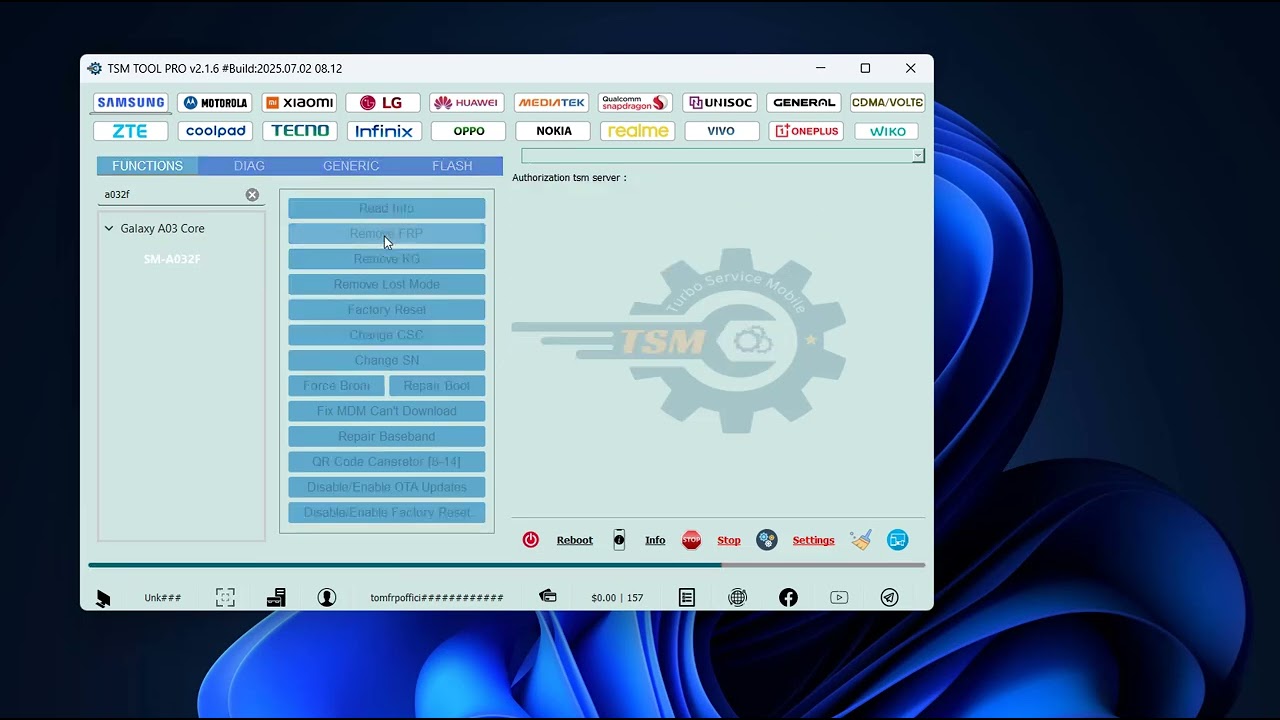Click the Remove KG button
Viewport: 1280px width, 720px height.
click(x=387, y=259)
